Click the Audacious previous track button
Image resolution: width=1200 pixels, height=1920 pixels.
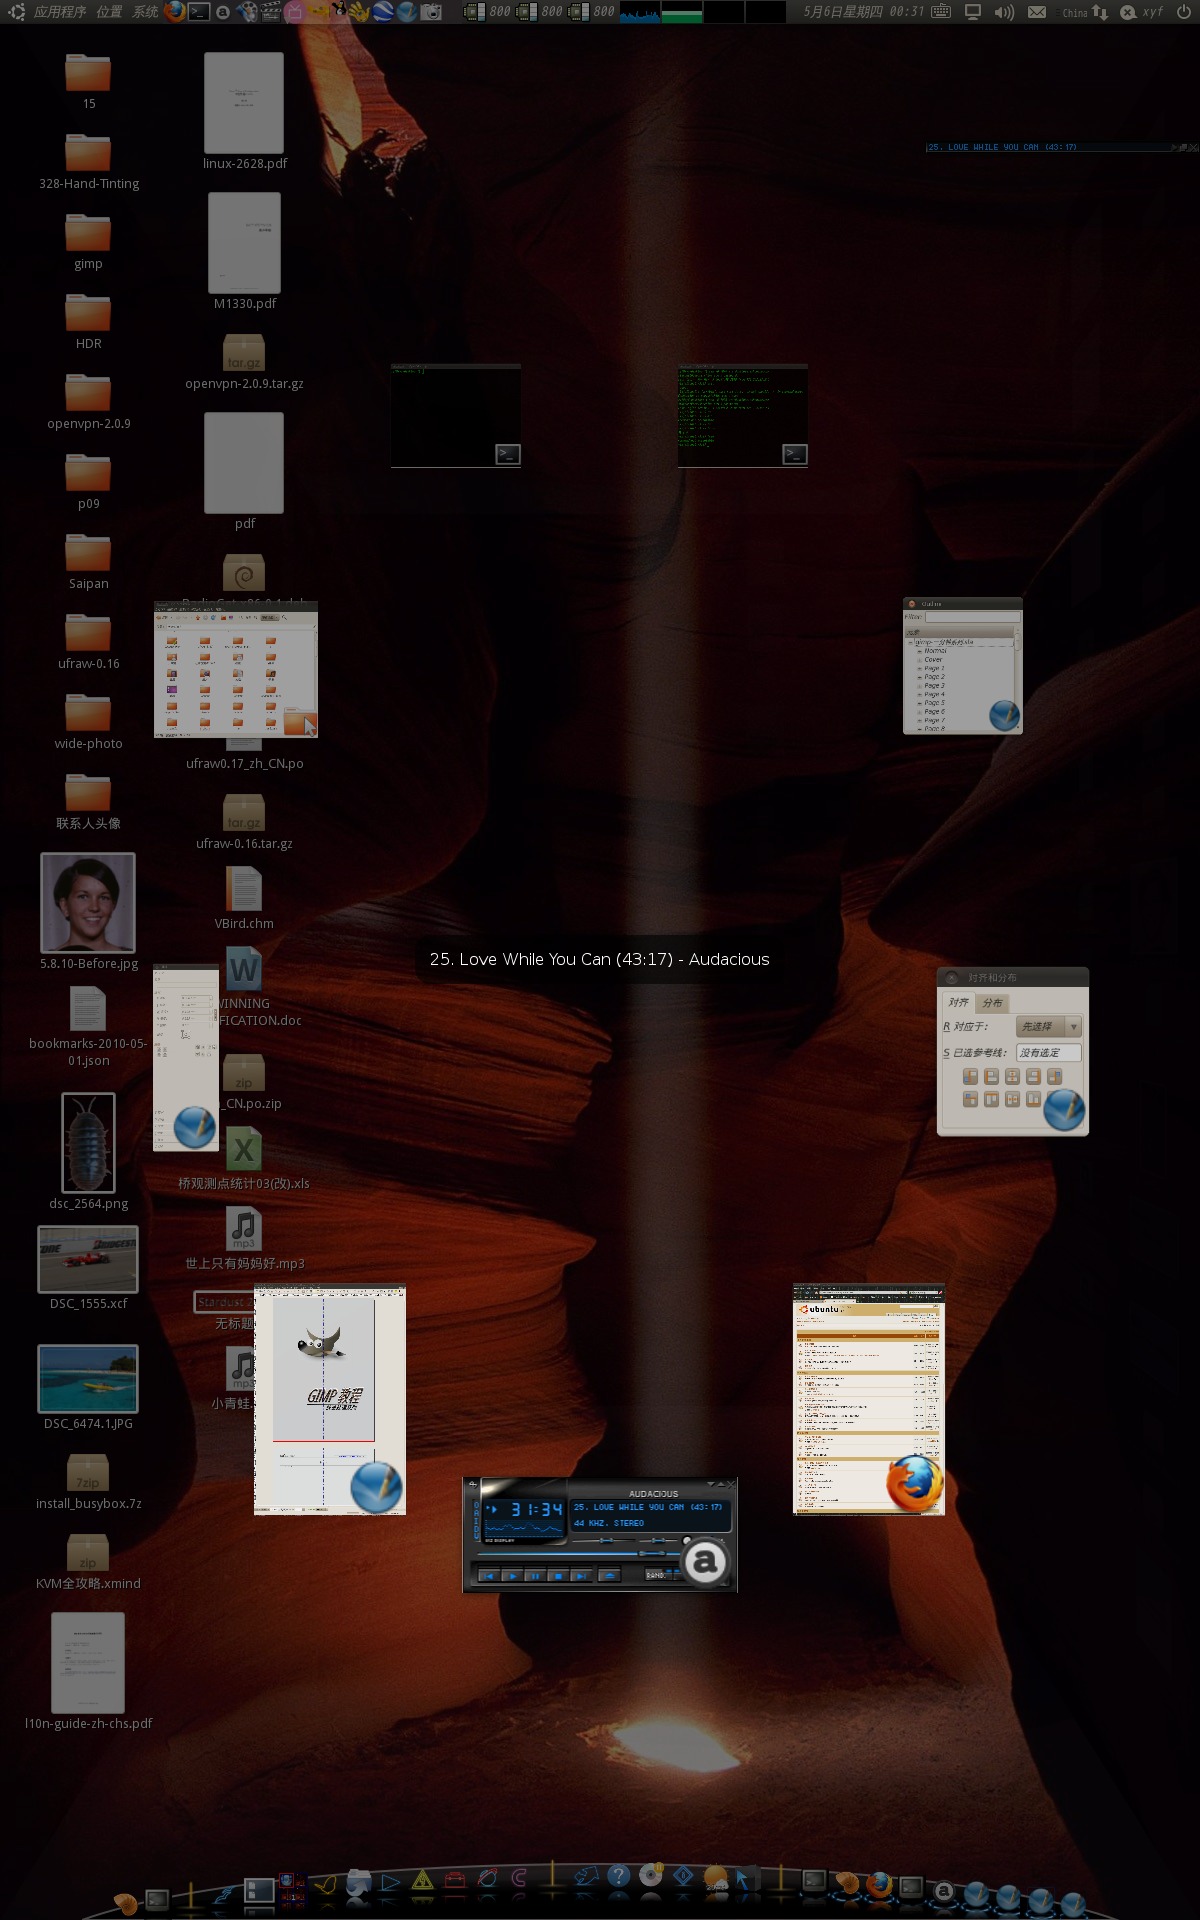coord(488,1575)
